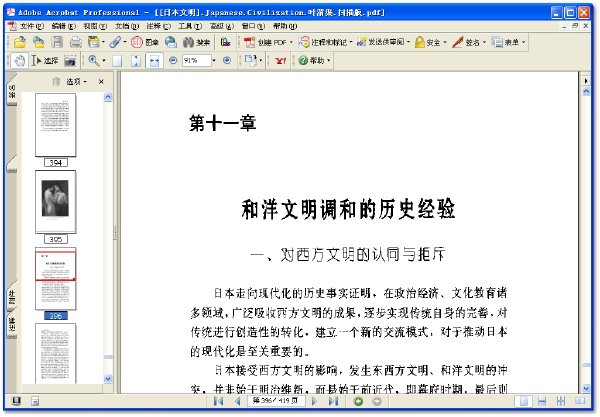This screenshot has width=600, height=417.
Task: Select page 396 thumbnail
Action: (55, 279)
